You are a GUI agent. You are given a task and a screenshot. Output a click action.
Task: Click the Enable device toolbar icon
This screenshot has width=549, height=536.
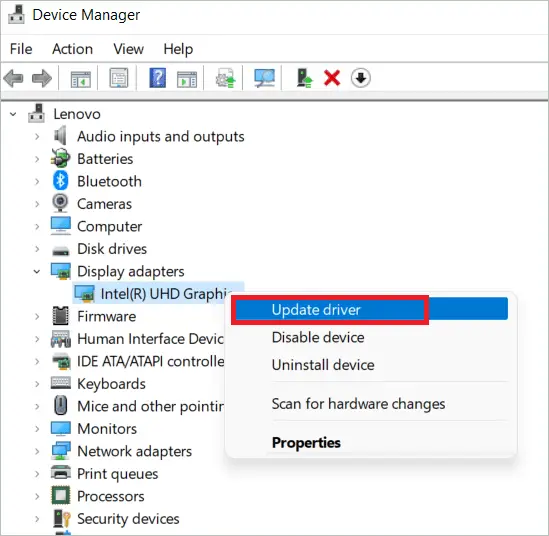coord(304,78)
